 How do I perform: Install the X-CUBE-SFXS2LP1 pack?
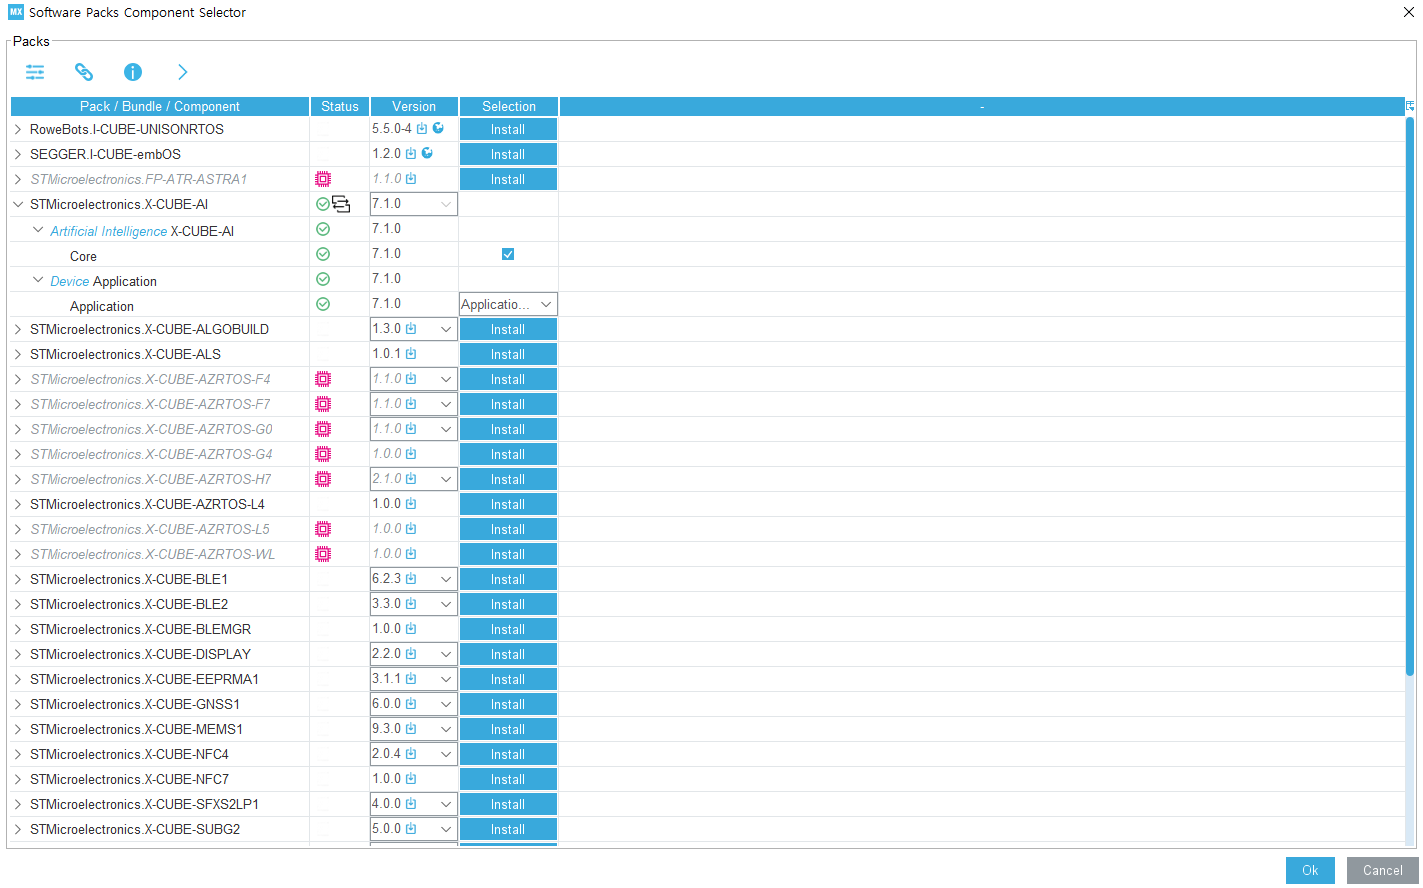[x=508, y=804]
